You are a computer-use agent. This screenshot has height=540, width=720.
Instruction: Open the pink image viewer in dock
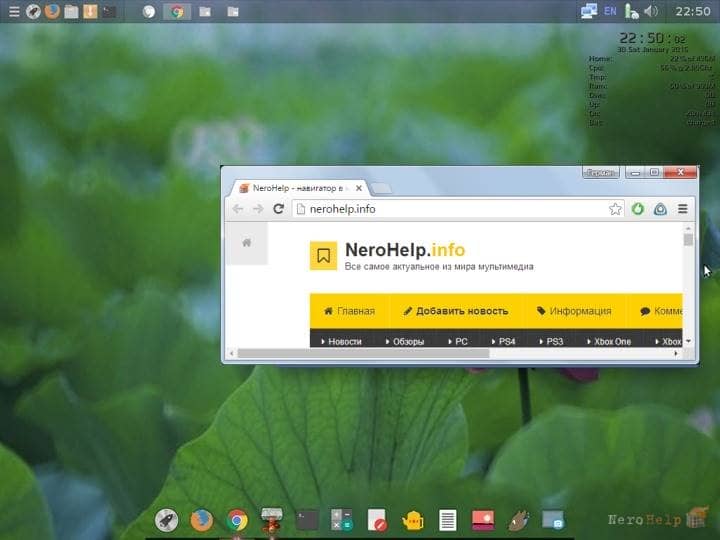point(483,520)
